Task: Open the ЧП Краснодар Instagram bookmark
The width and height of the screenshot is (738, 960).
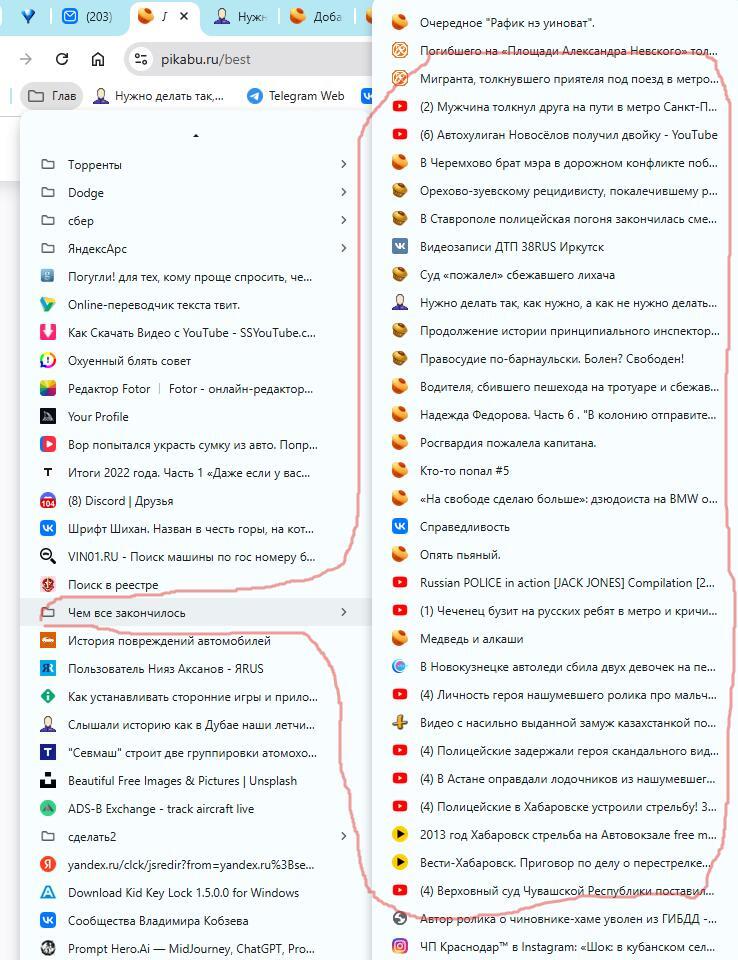Action: tap(566, 945)
